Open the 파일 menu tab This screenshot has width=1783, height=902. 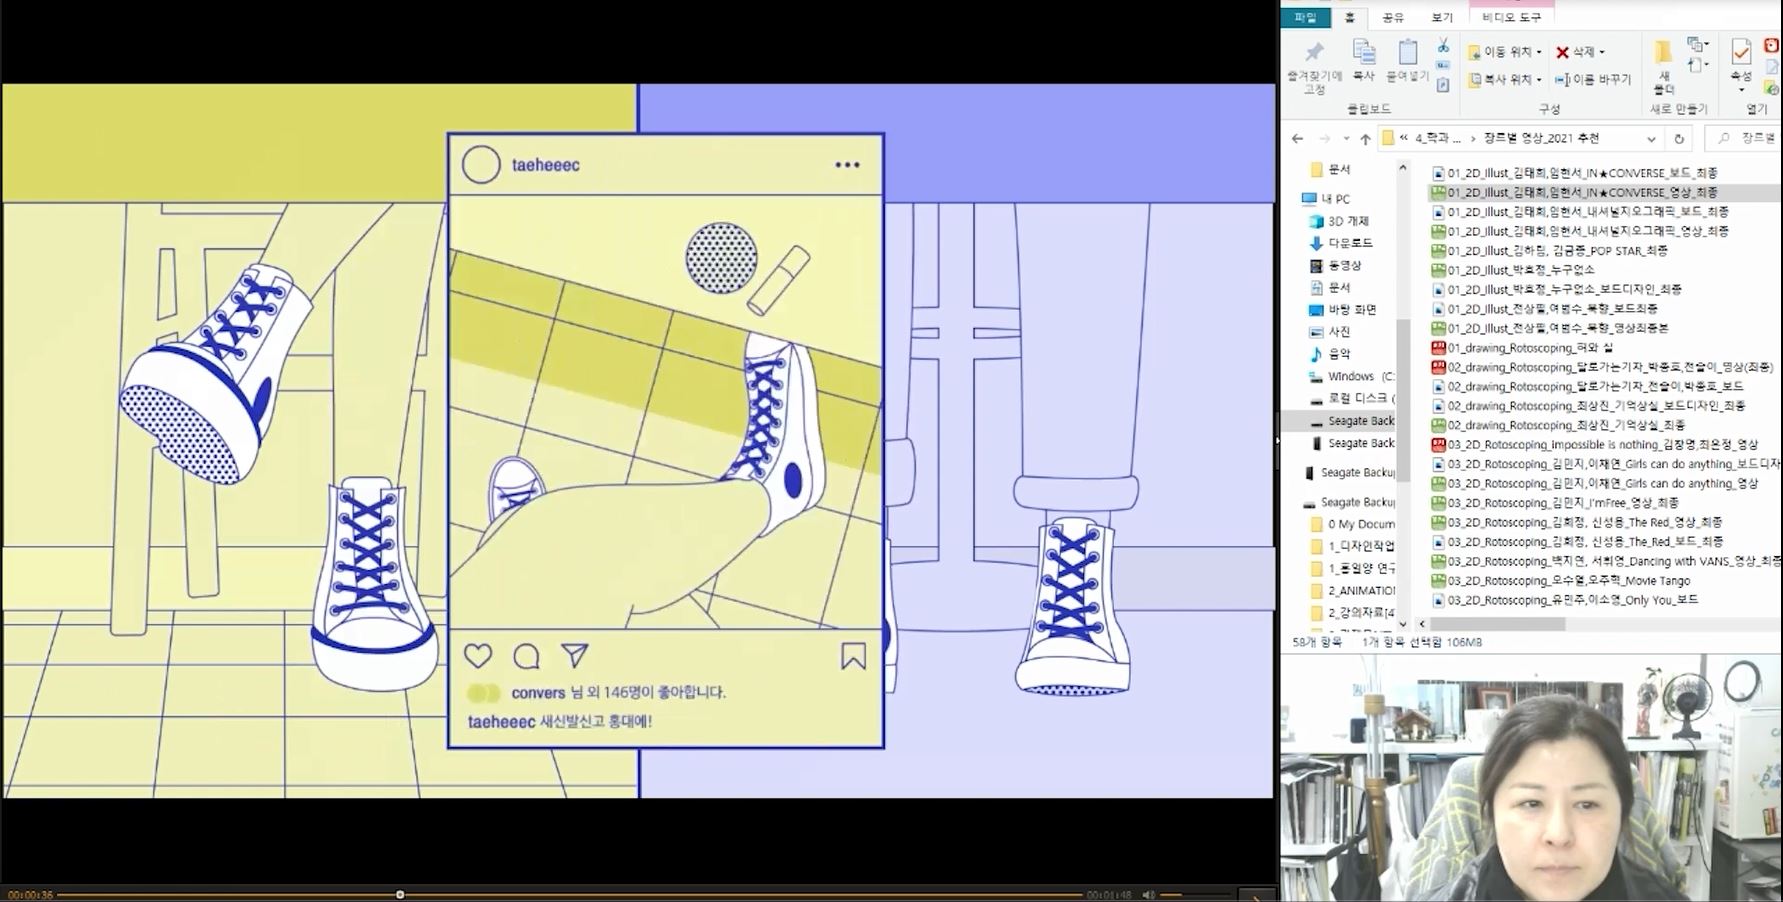(x=1305, y=17)
